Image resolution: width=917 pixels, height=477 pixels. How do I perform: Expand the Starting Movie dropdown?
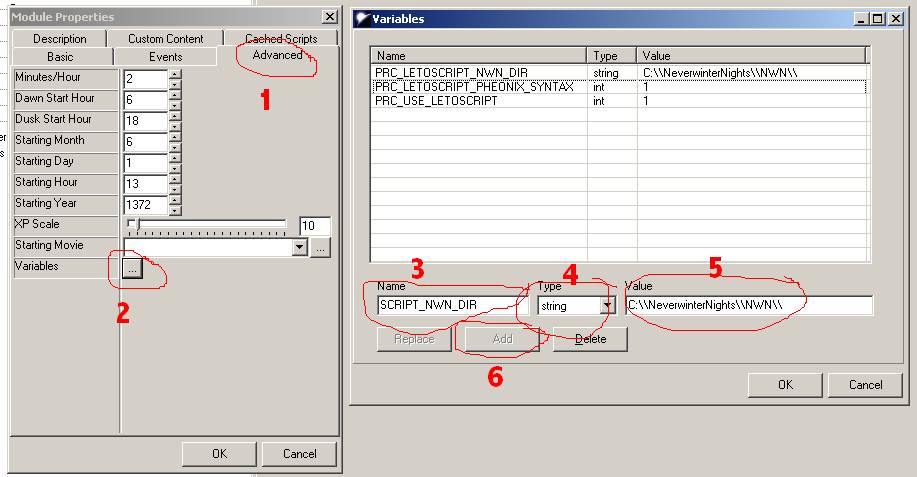coord(298,247)
